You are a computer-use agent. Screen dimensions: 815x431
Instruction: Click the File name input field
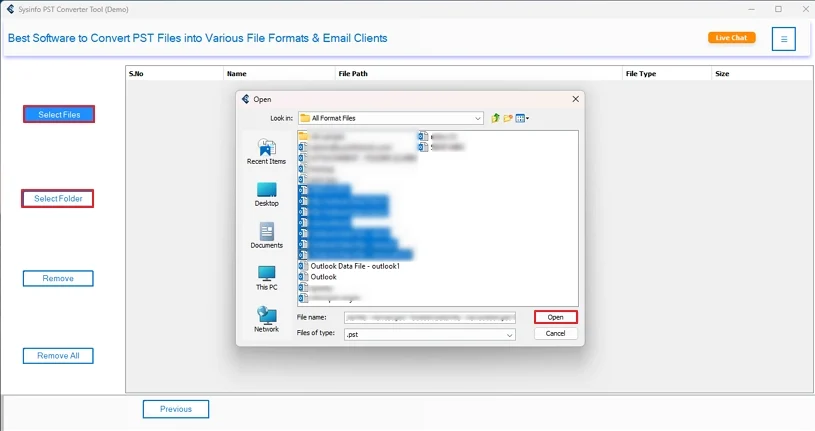[430, 318]
